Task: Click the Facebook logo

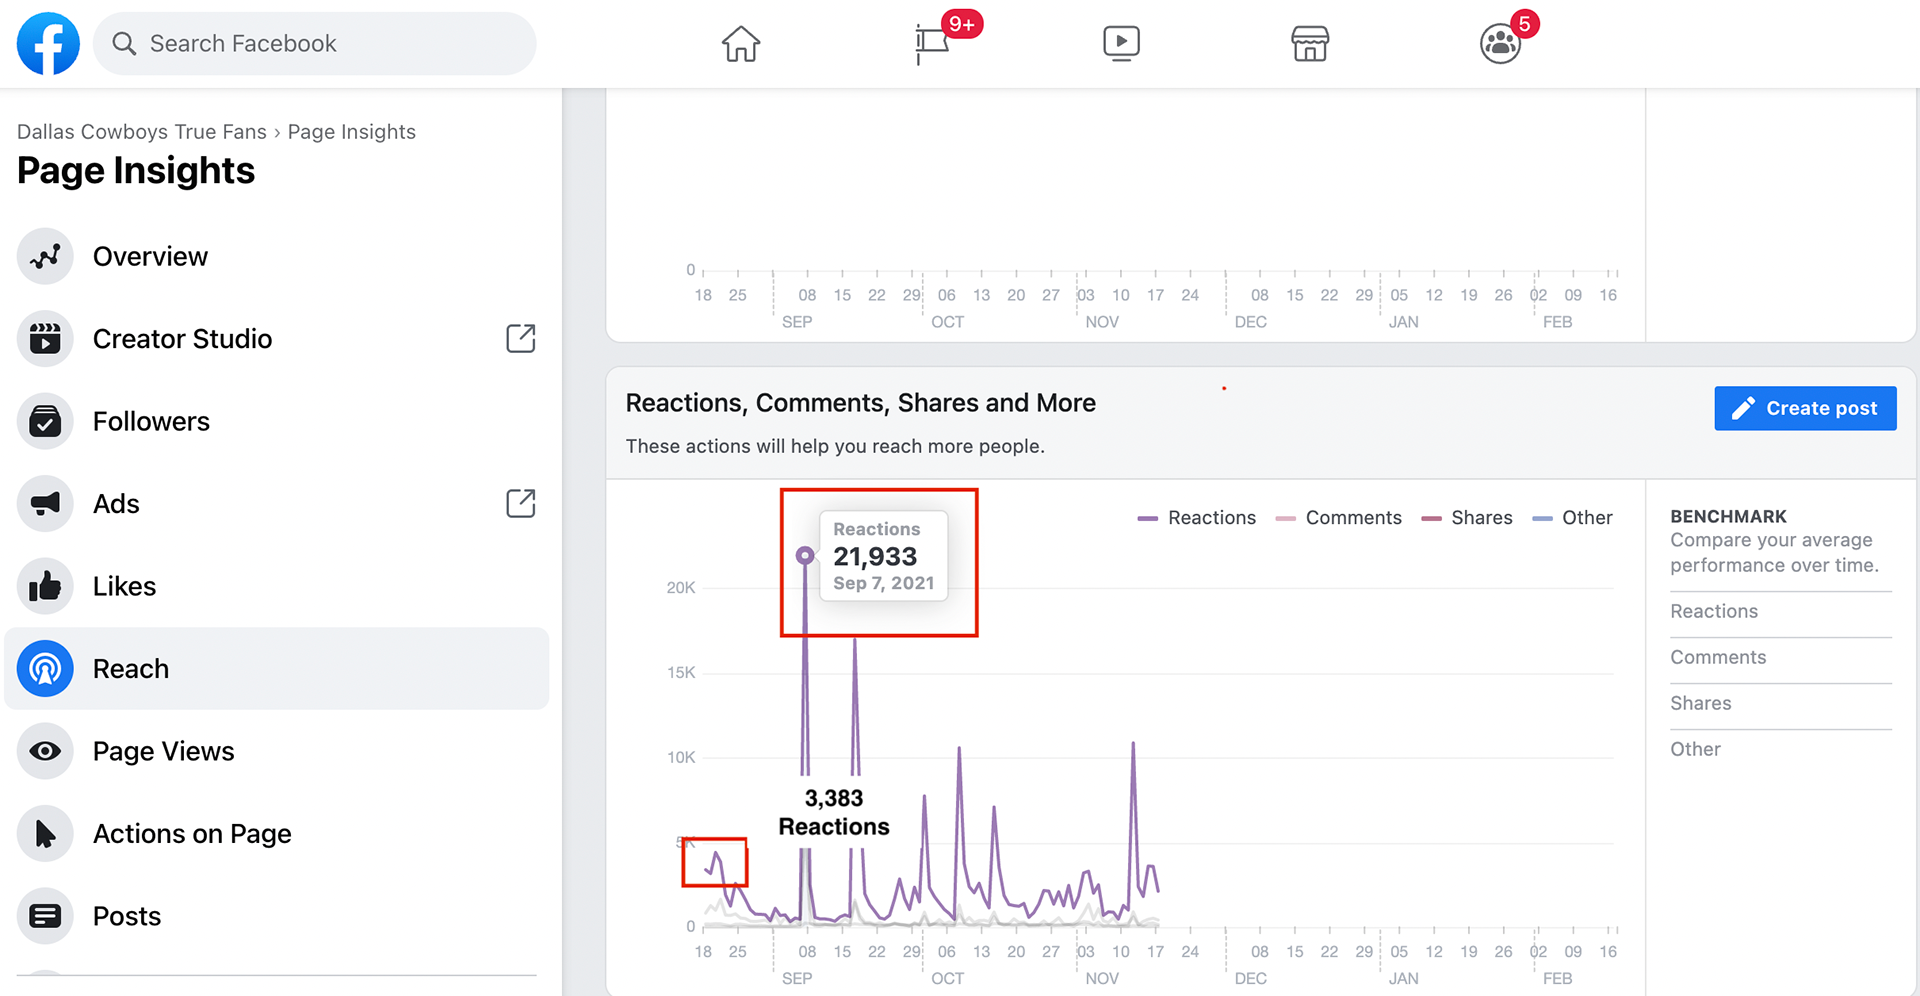Action: click(x=48, y=43)
